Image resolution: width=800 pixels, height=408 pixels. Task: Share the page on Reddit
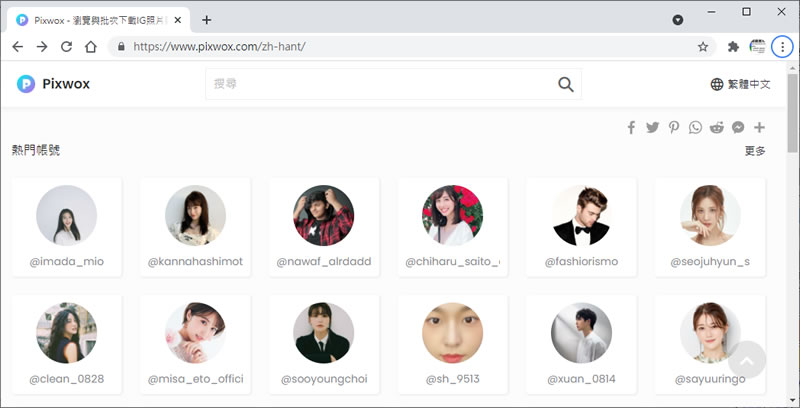point(716,128)
